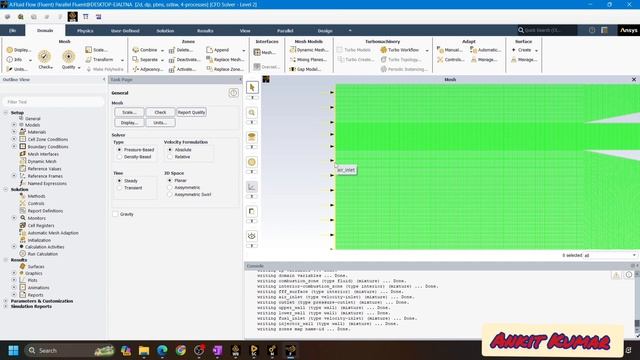Open Dynamic Mesh in Mesh Models group
Viewport: 640px width, 360px height.
pyautogui.click(x=309, y=50)
